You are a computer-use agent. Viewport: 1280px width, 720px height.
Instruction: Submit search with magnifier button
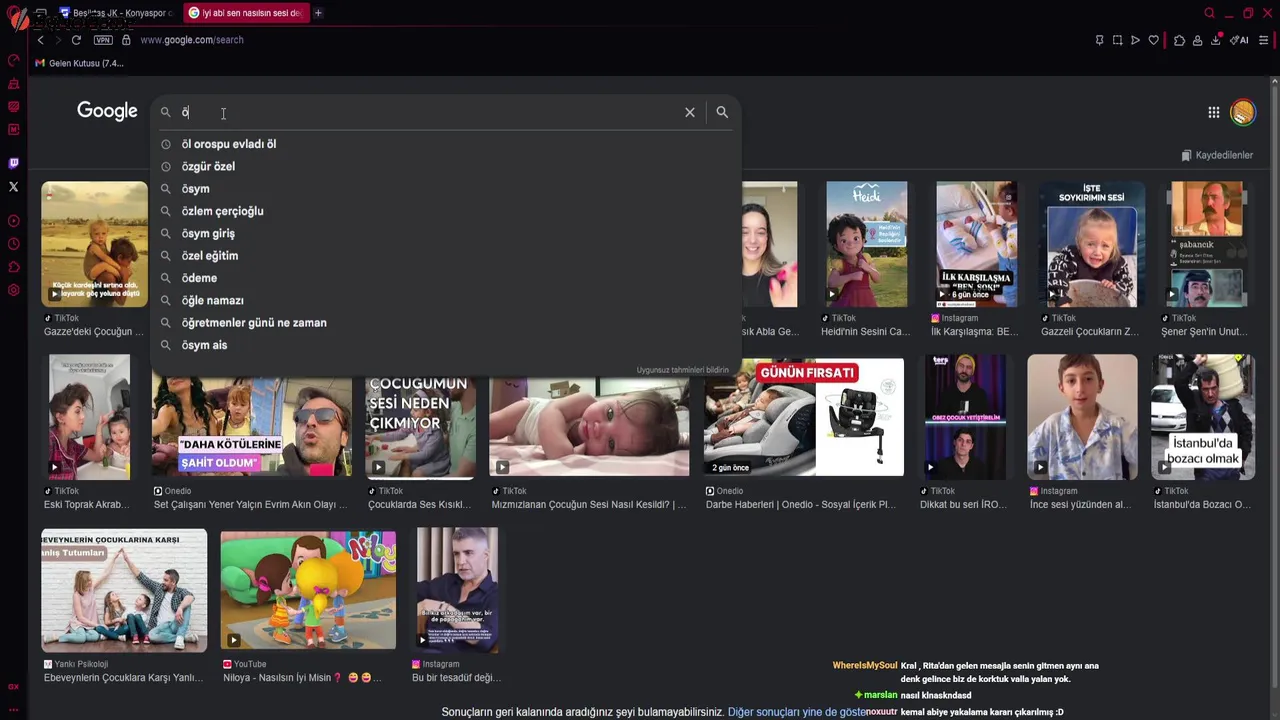click(x=722, y=112)
